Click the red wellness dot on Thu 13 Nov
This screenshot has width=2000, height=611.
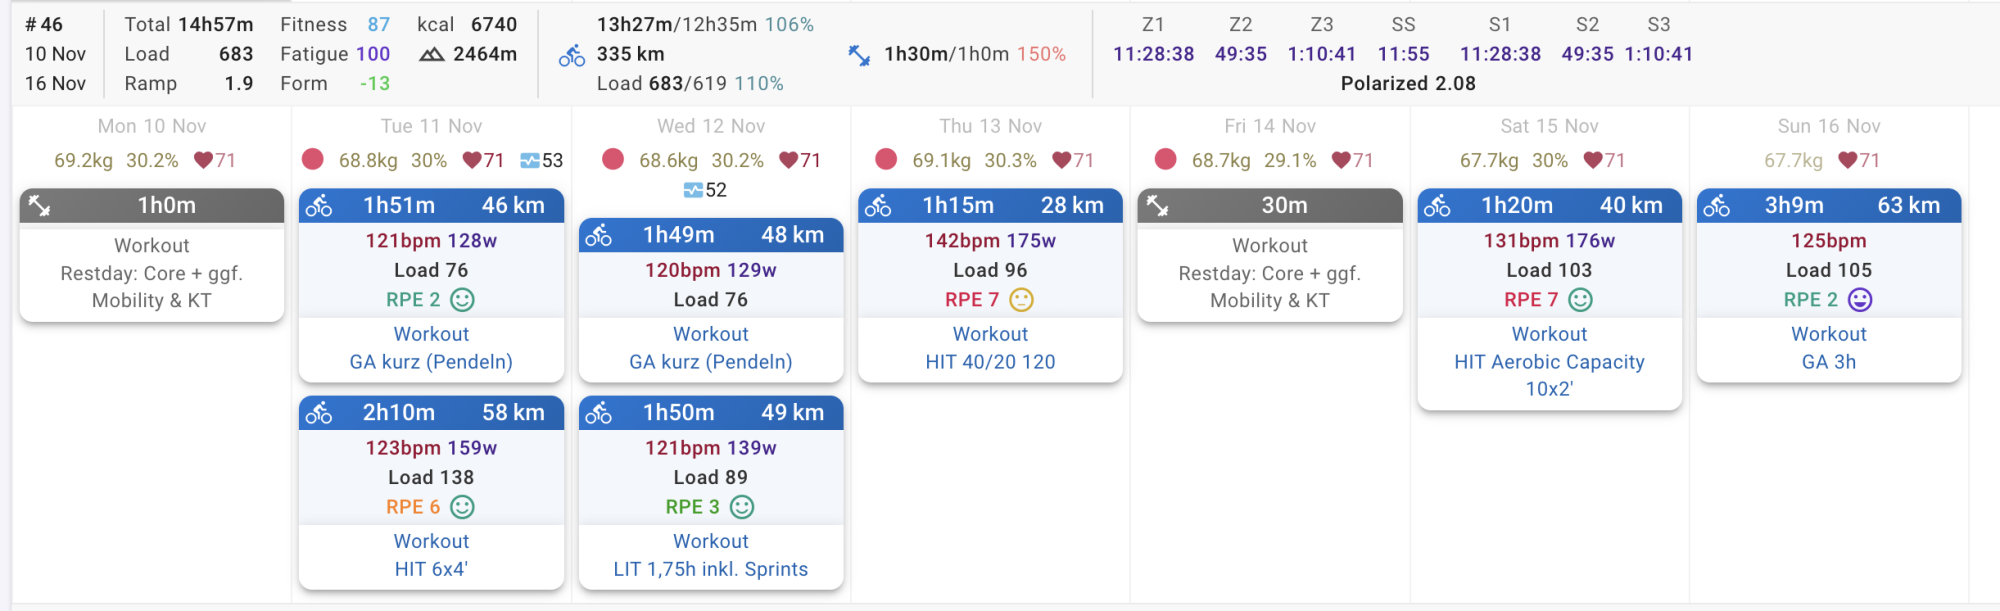coord(885,160)
